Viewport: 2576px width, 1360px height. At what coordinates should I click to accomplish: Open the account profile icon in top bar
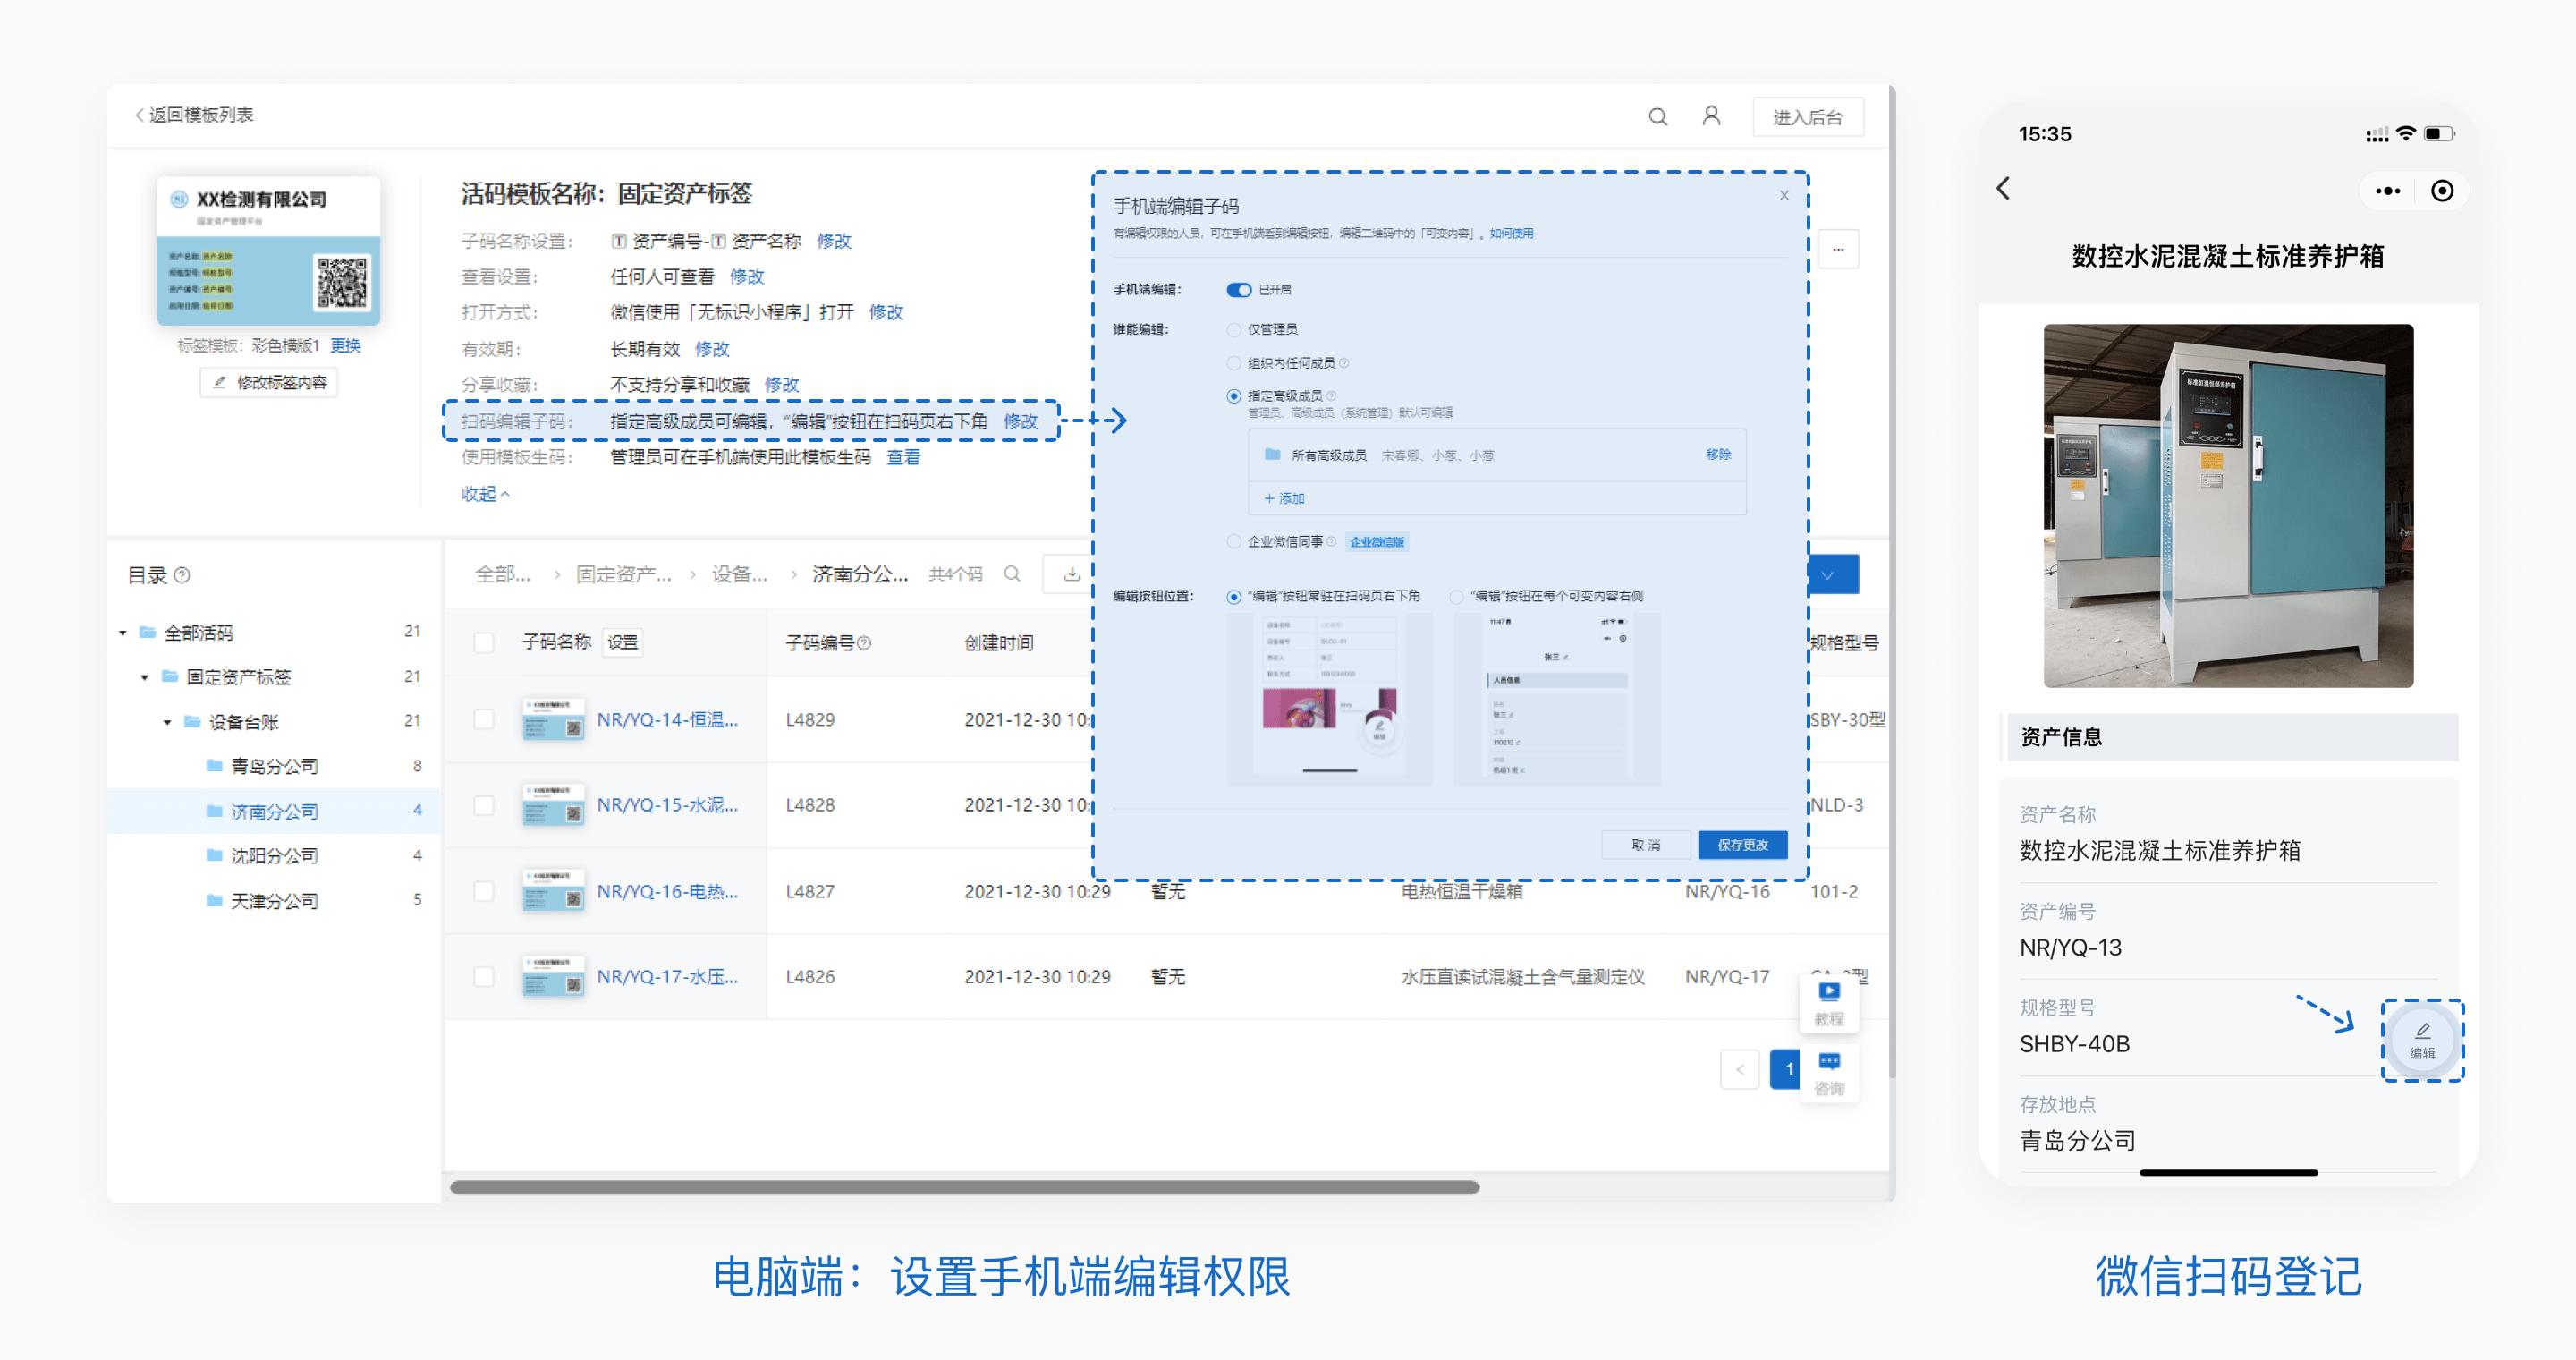coord(1711,117)
